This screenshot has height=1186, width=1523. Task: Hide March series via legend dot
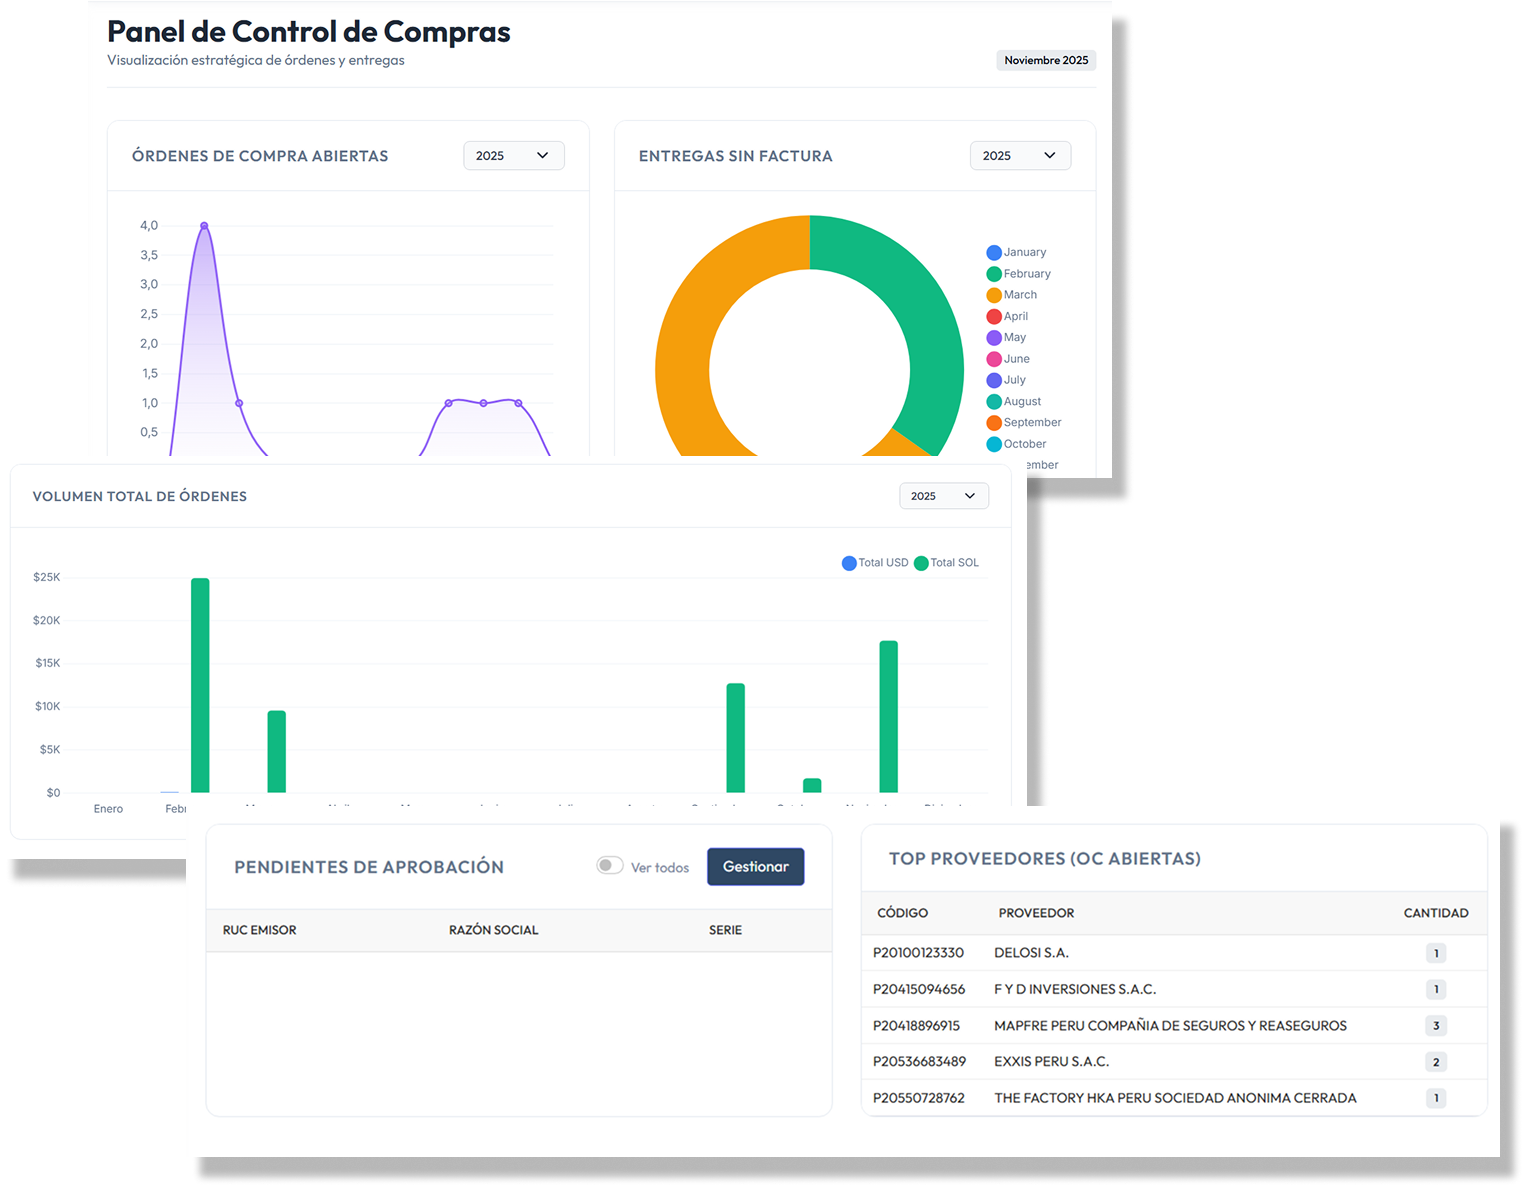994,295
